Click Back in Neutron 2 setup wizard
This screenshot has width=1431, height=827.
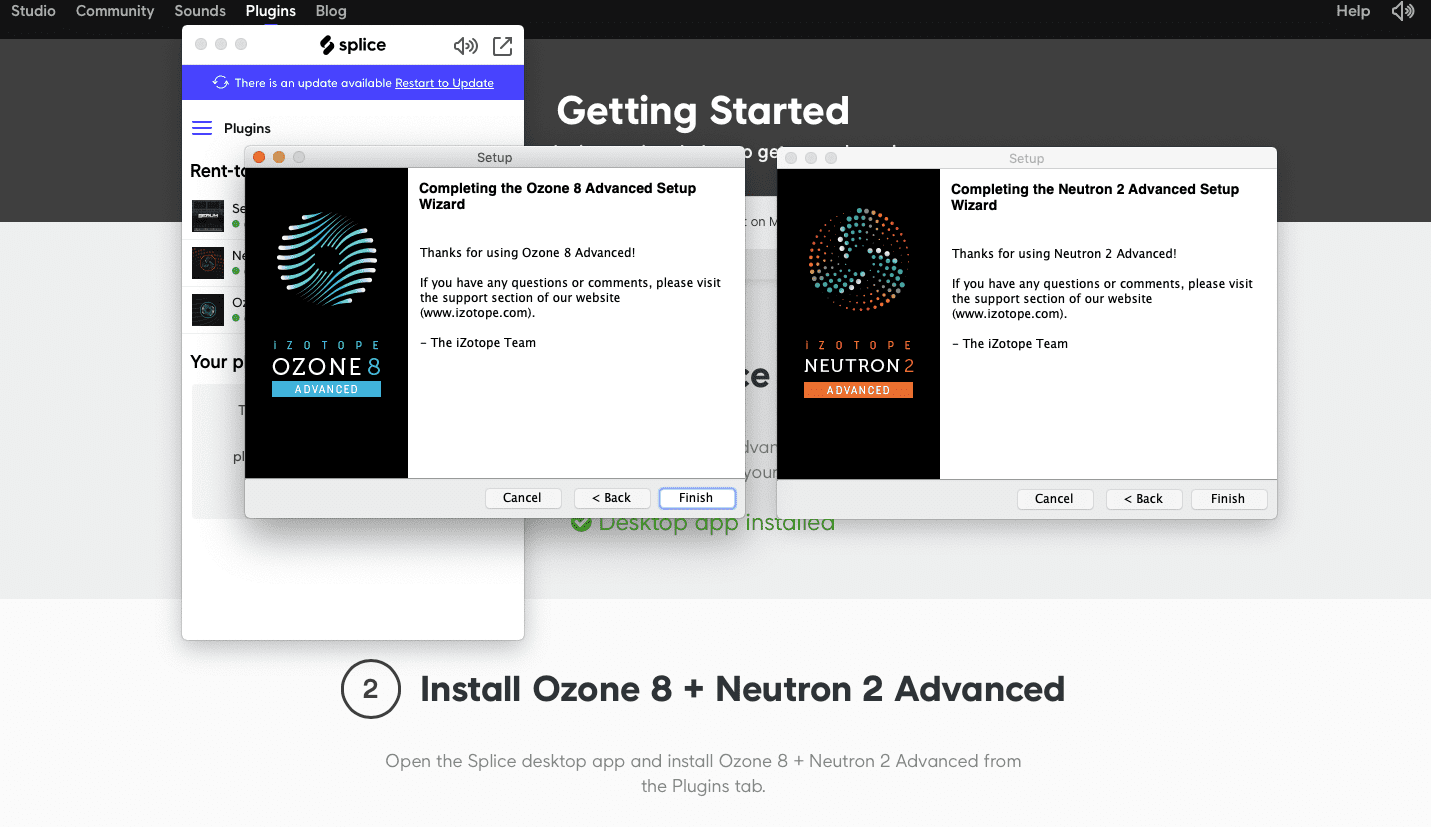(1143, 499)
